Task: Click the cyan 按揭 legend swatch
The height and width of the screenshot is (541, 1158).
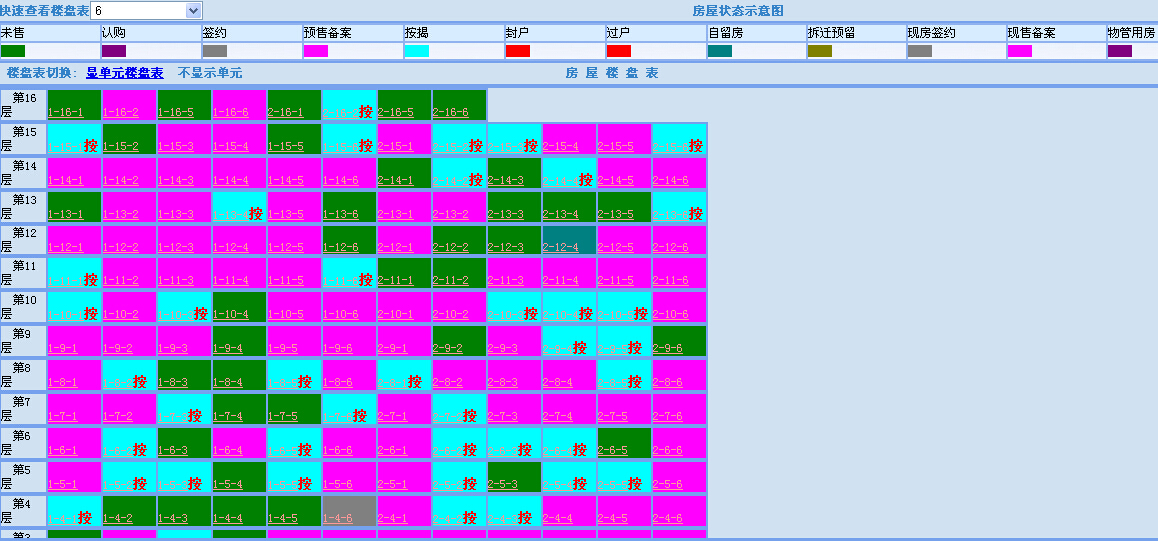Action: point(417,51)
